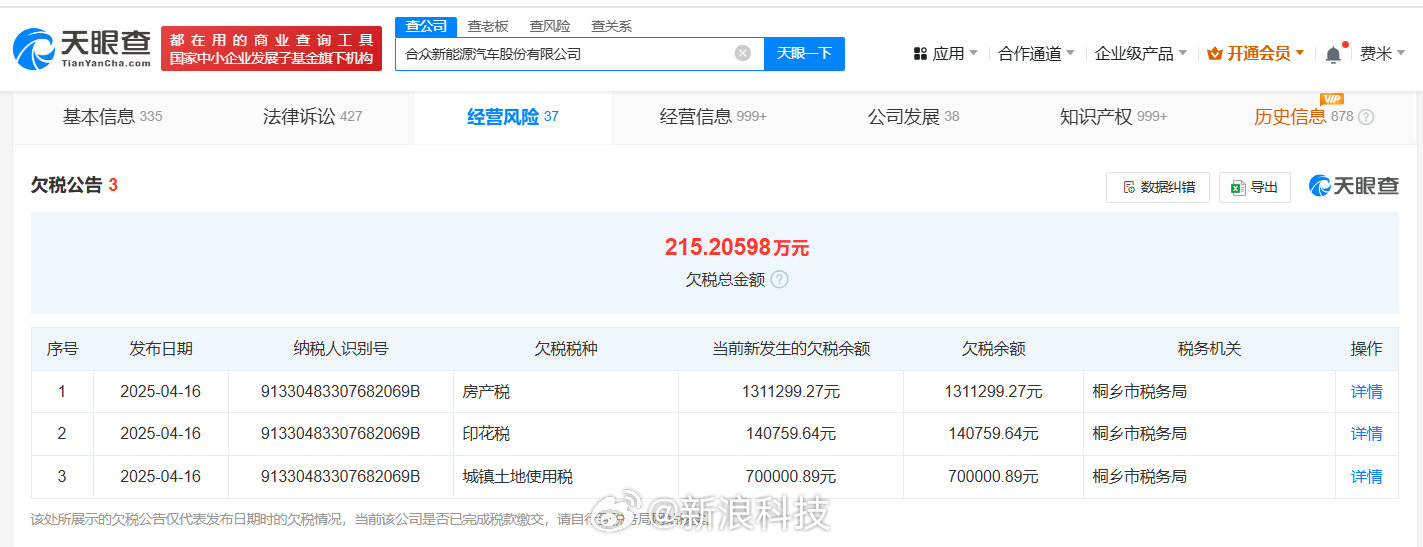
Task: Open the 公司发展 tab
Action: pyautogui.click(x=913, y=117)
